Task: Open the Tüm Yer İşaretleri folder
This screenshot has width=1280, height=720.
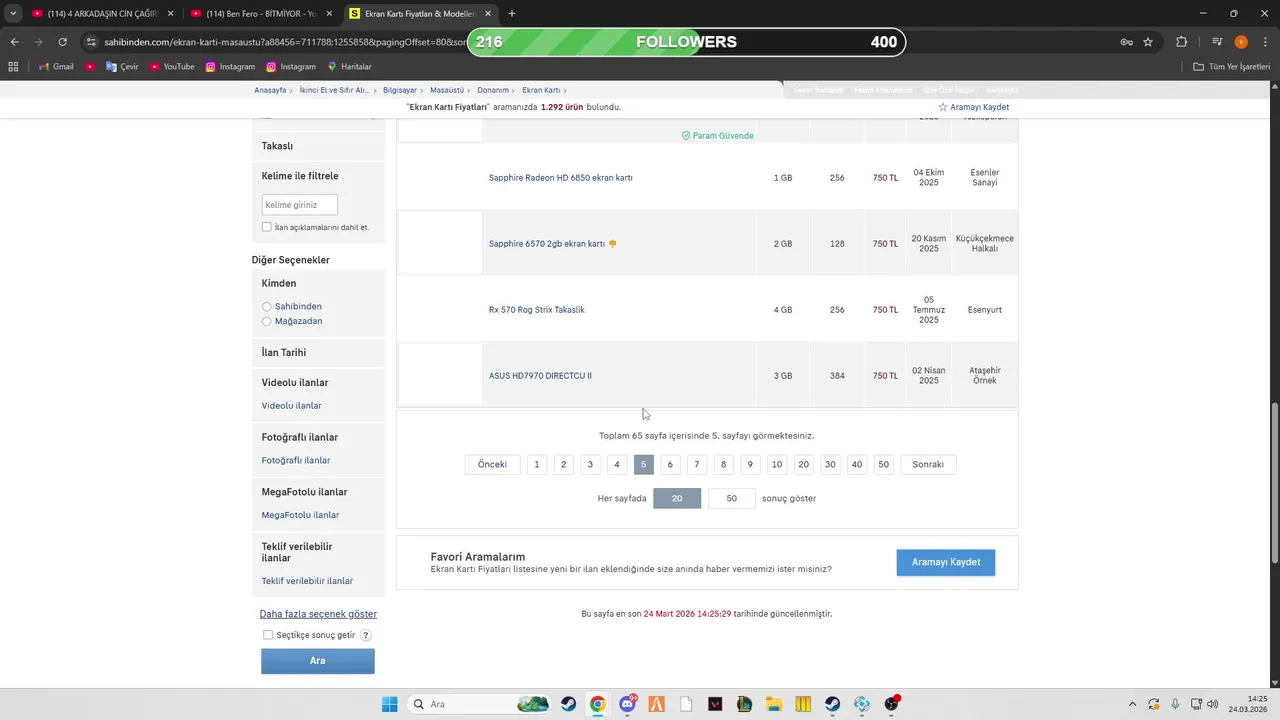Action: click(x=1232, y=67)
